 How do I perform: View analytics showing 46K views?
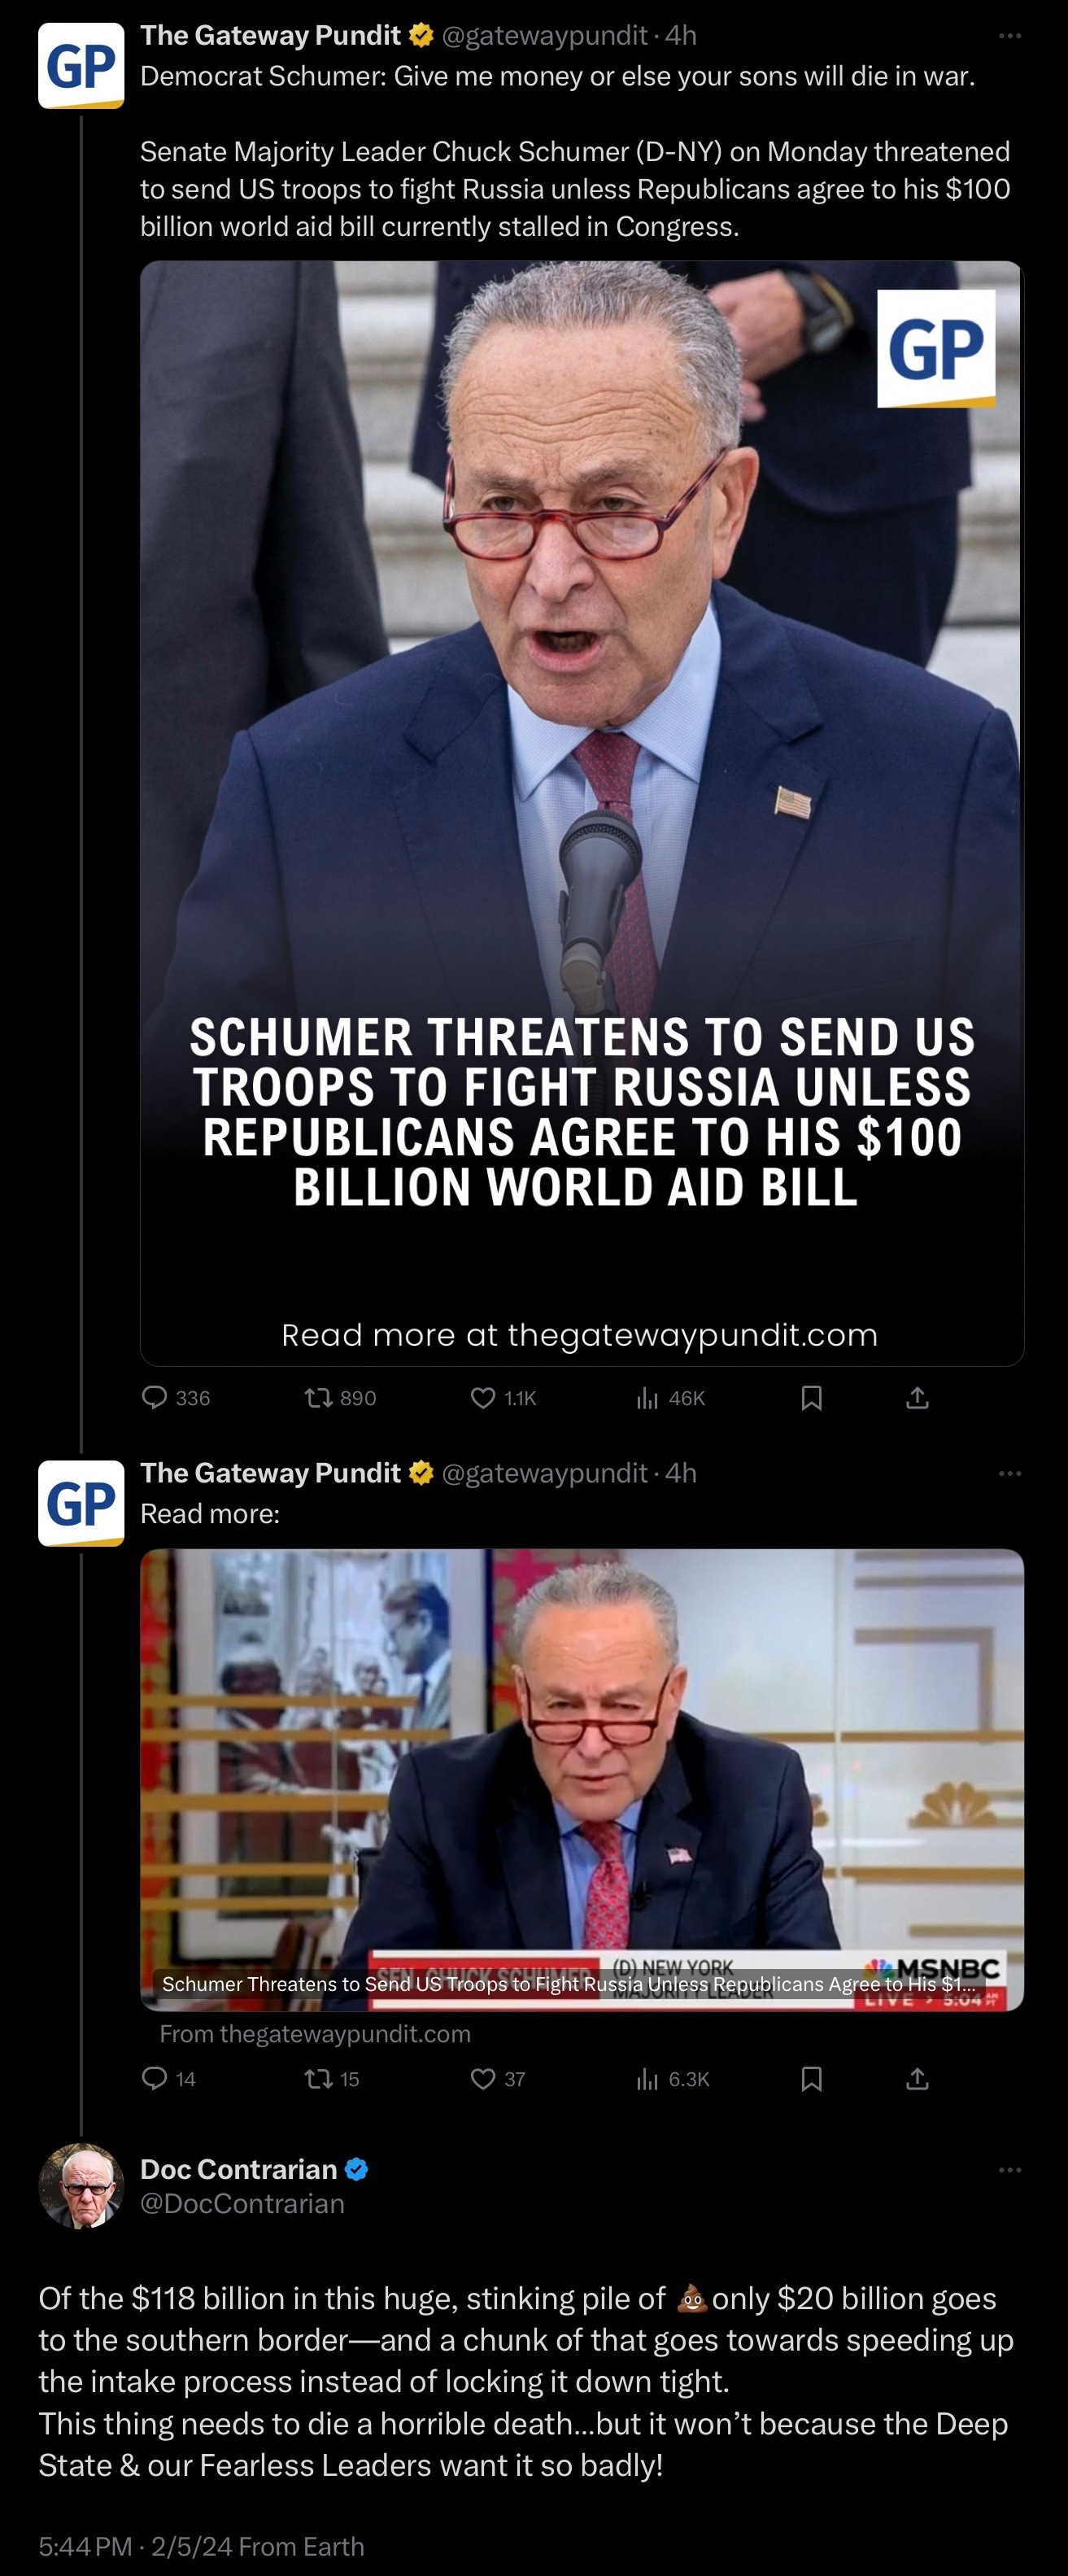pyautogui.click(x=670, y=1397)
